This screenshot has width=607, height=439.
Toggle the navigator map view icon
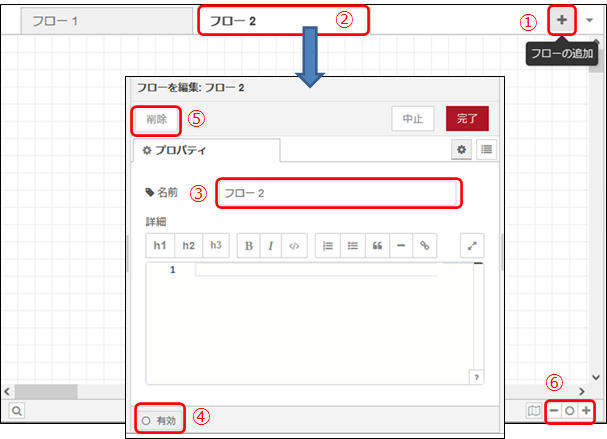536,410
